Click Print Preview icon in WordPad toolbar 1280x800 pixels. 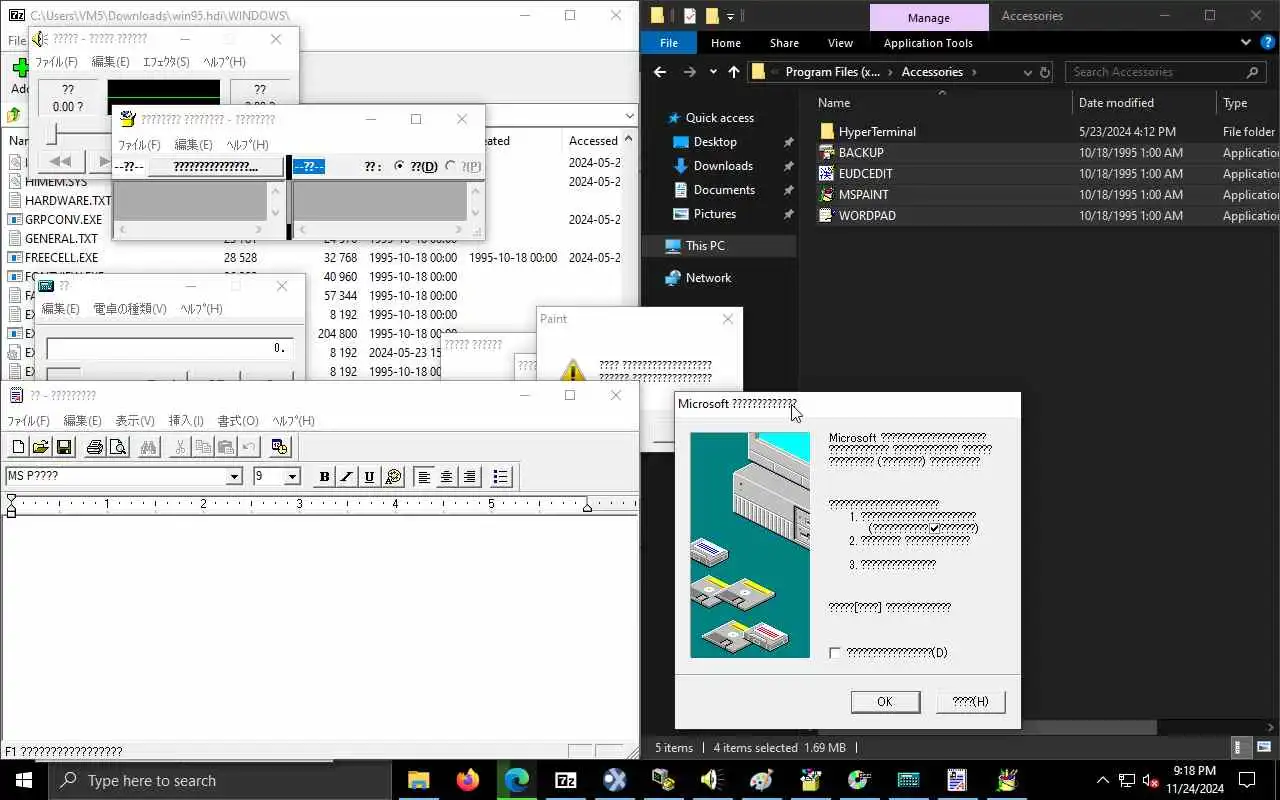(118, 447)
